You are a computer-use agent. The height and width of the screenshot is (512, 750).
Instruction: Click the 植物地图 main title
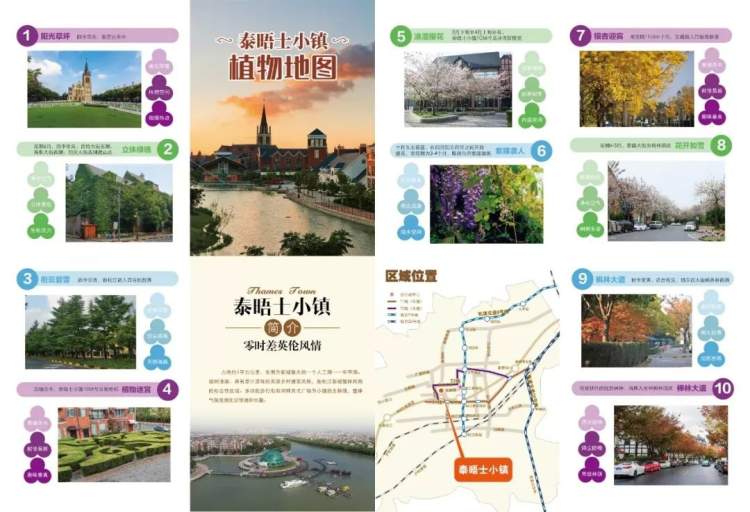tap(283, 67)
